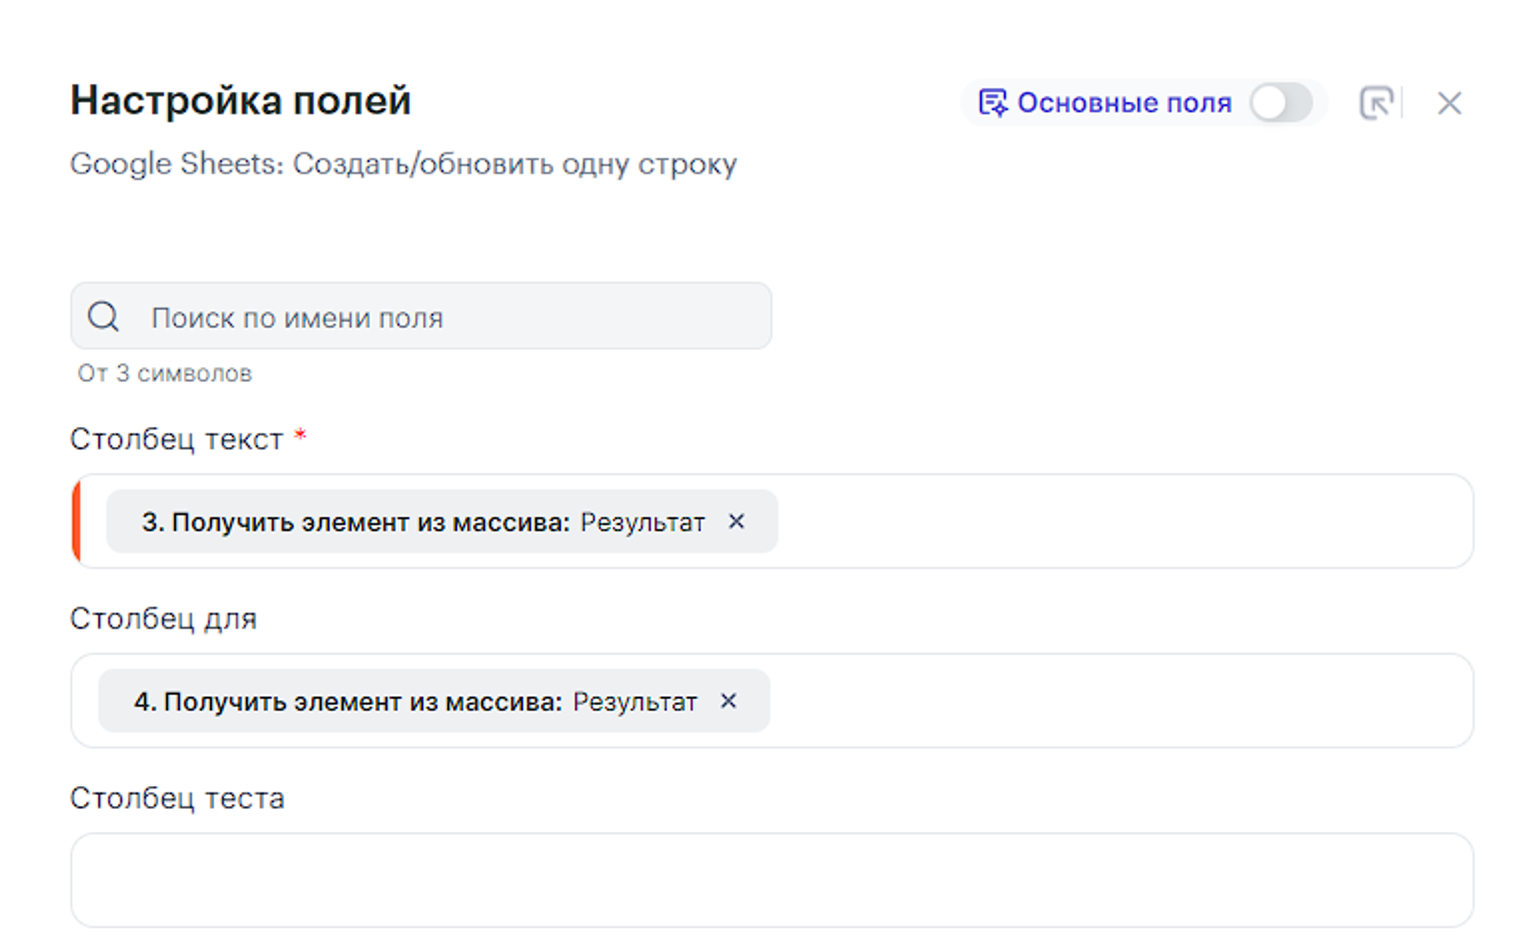Click the Google Sheets action subtitle
Viewport: 1530px width, 946px height.
point(403,164)
